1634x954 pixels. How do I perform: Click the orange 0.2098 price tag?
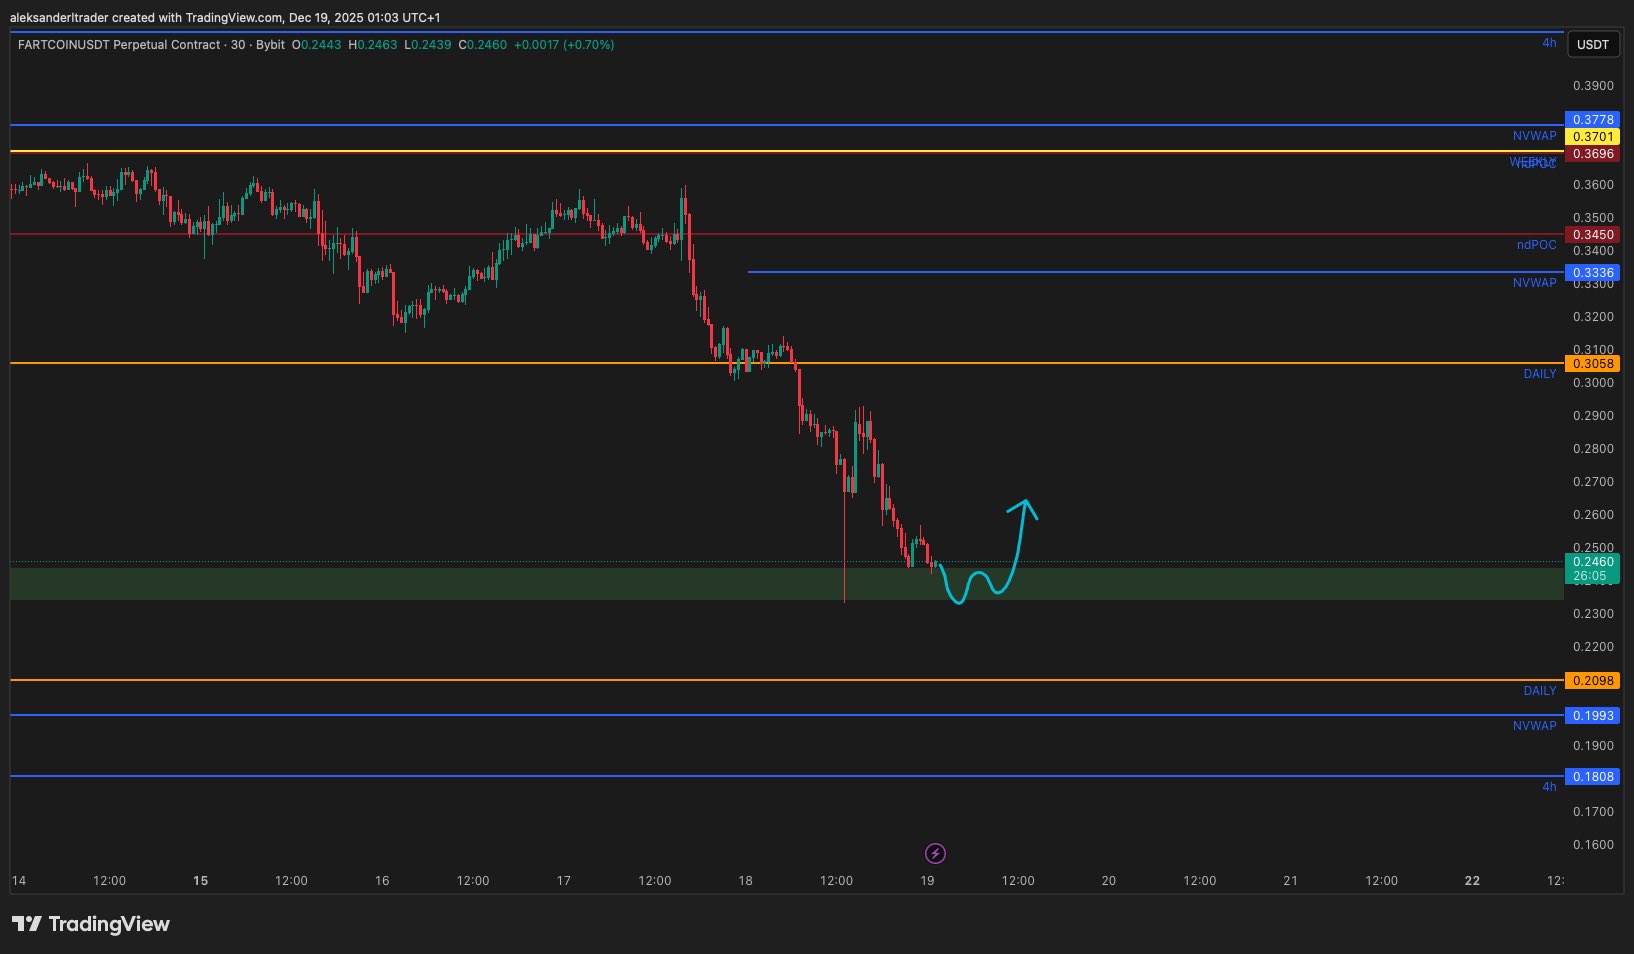click(x=1592, y=680)
